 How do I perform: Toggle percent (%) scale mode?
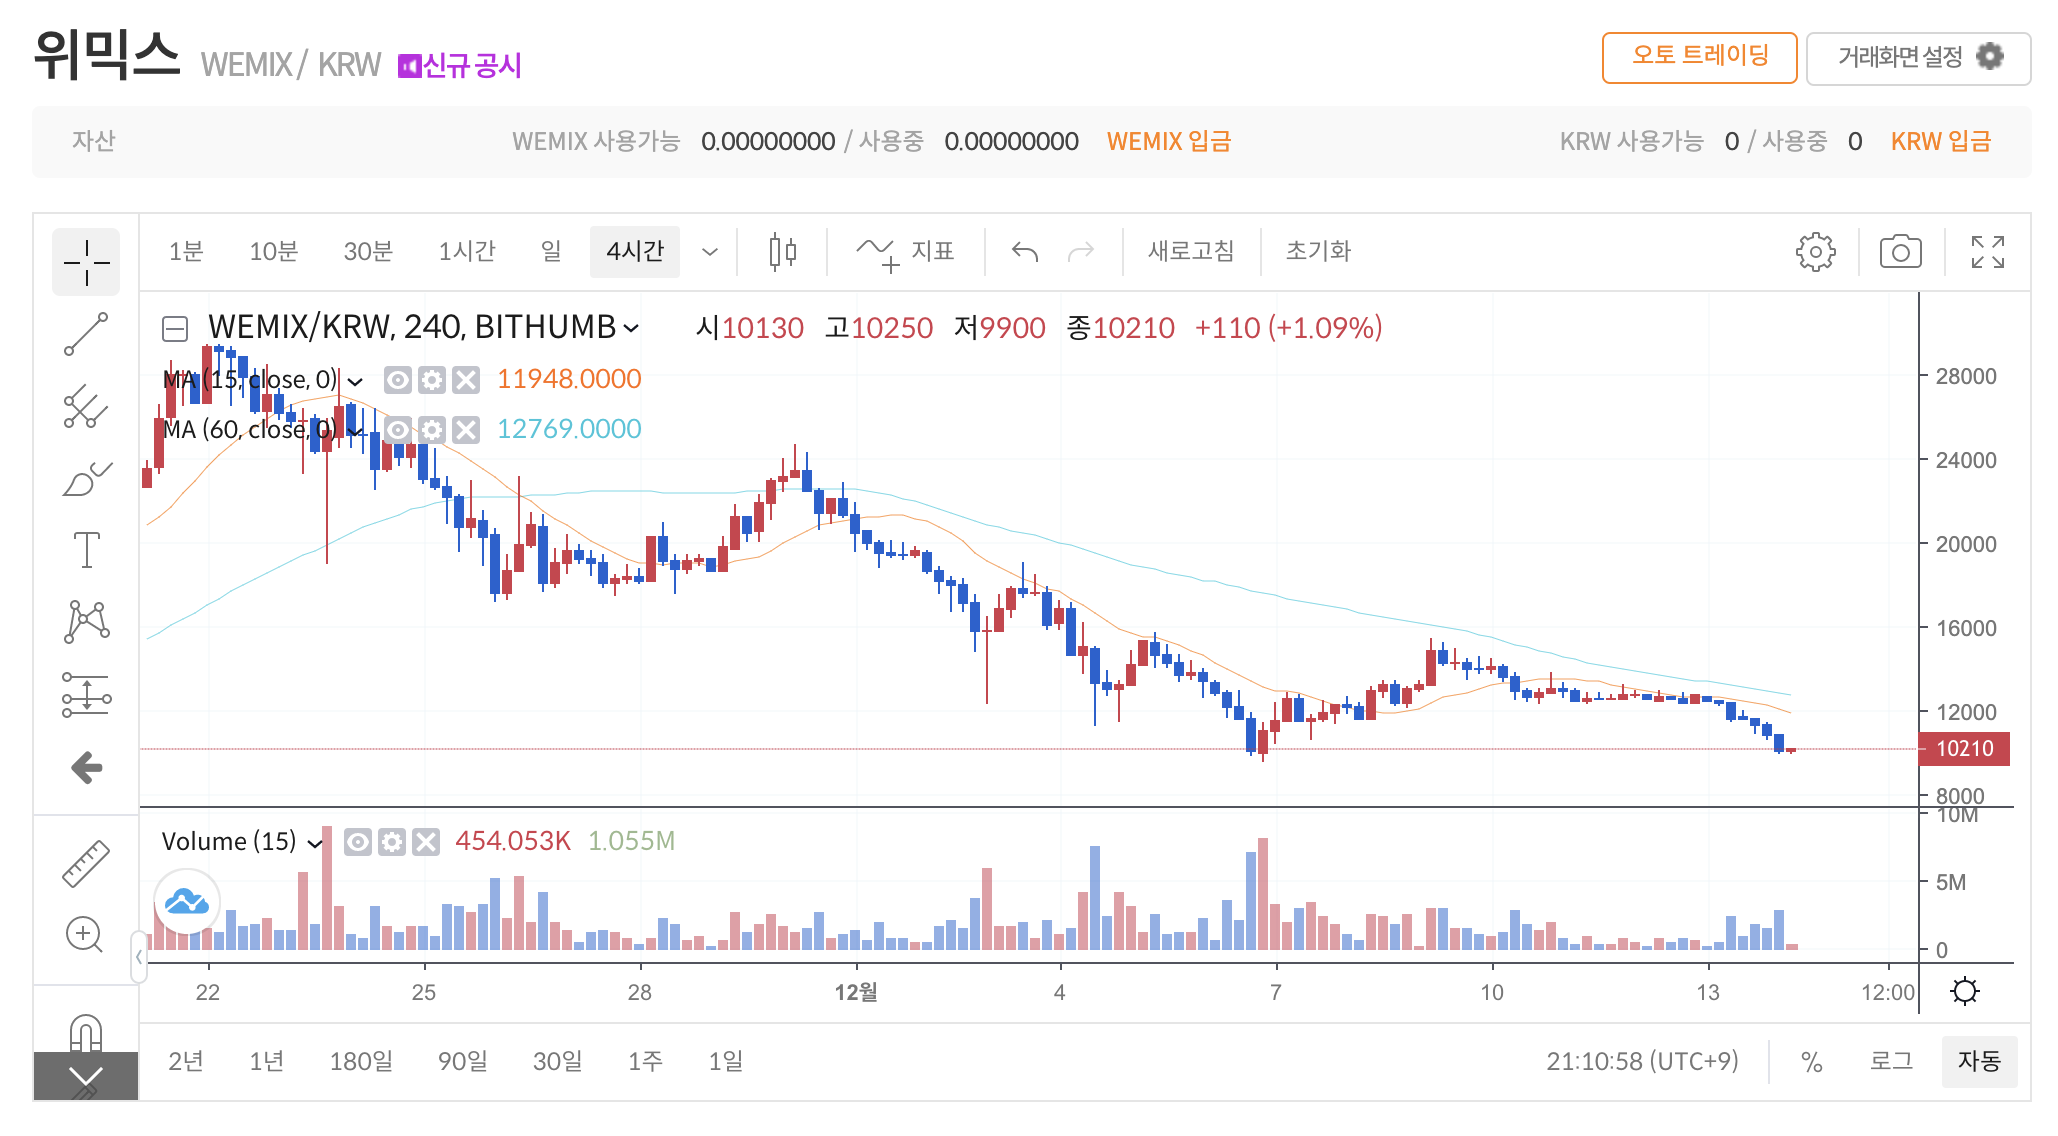click(x=1811, y=1062)
